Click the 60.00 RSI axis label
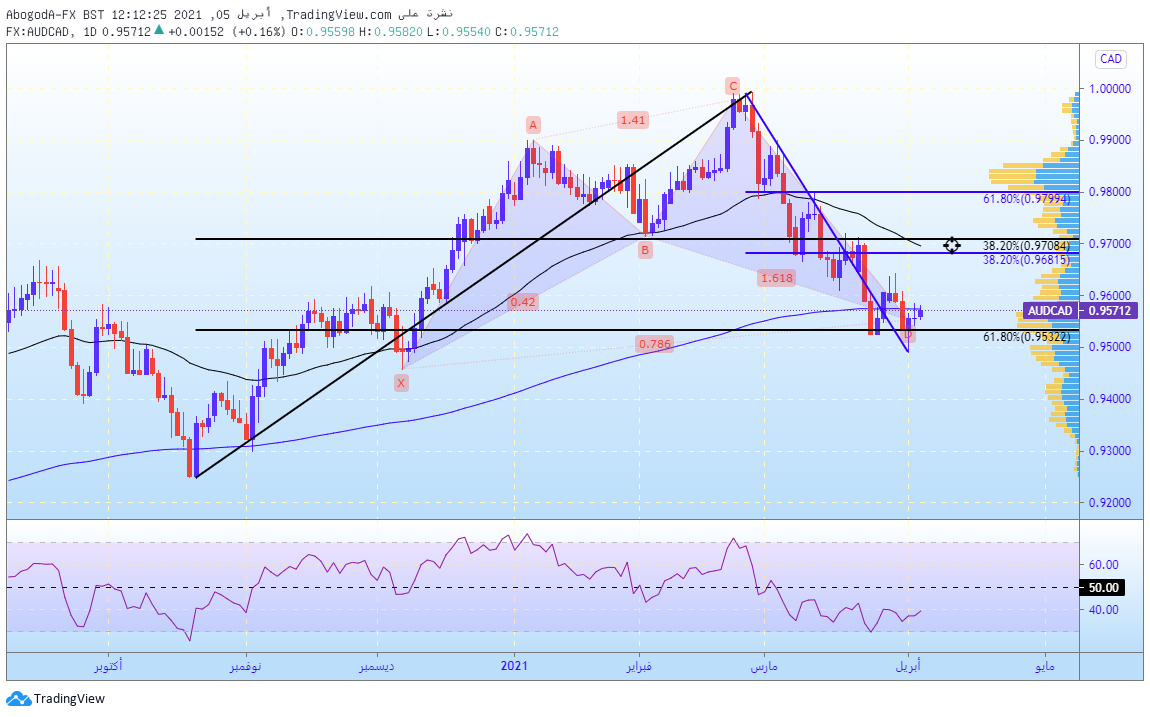The height and width of the screenshot is (717, 1150). (x=1103, y=565)
